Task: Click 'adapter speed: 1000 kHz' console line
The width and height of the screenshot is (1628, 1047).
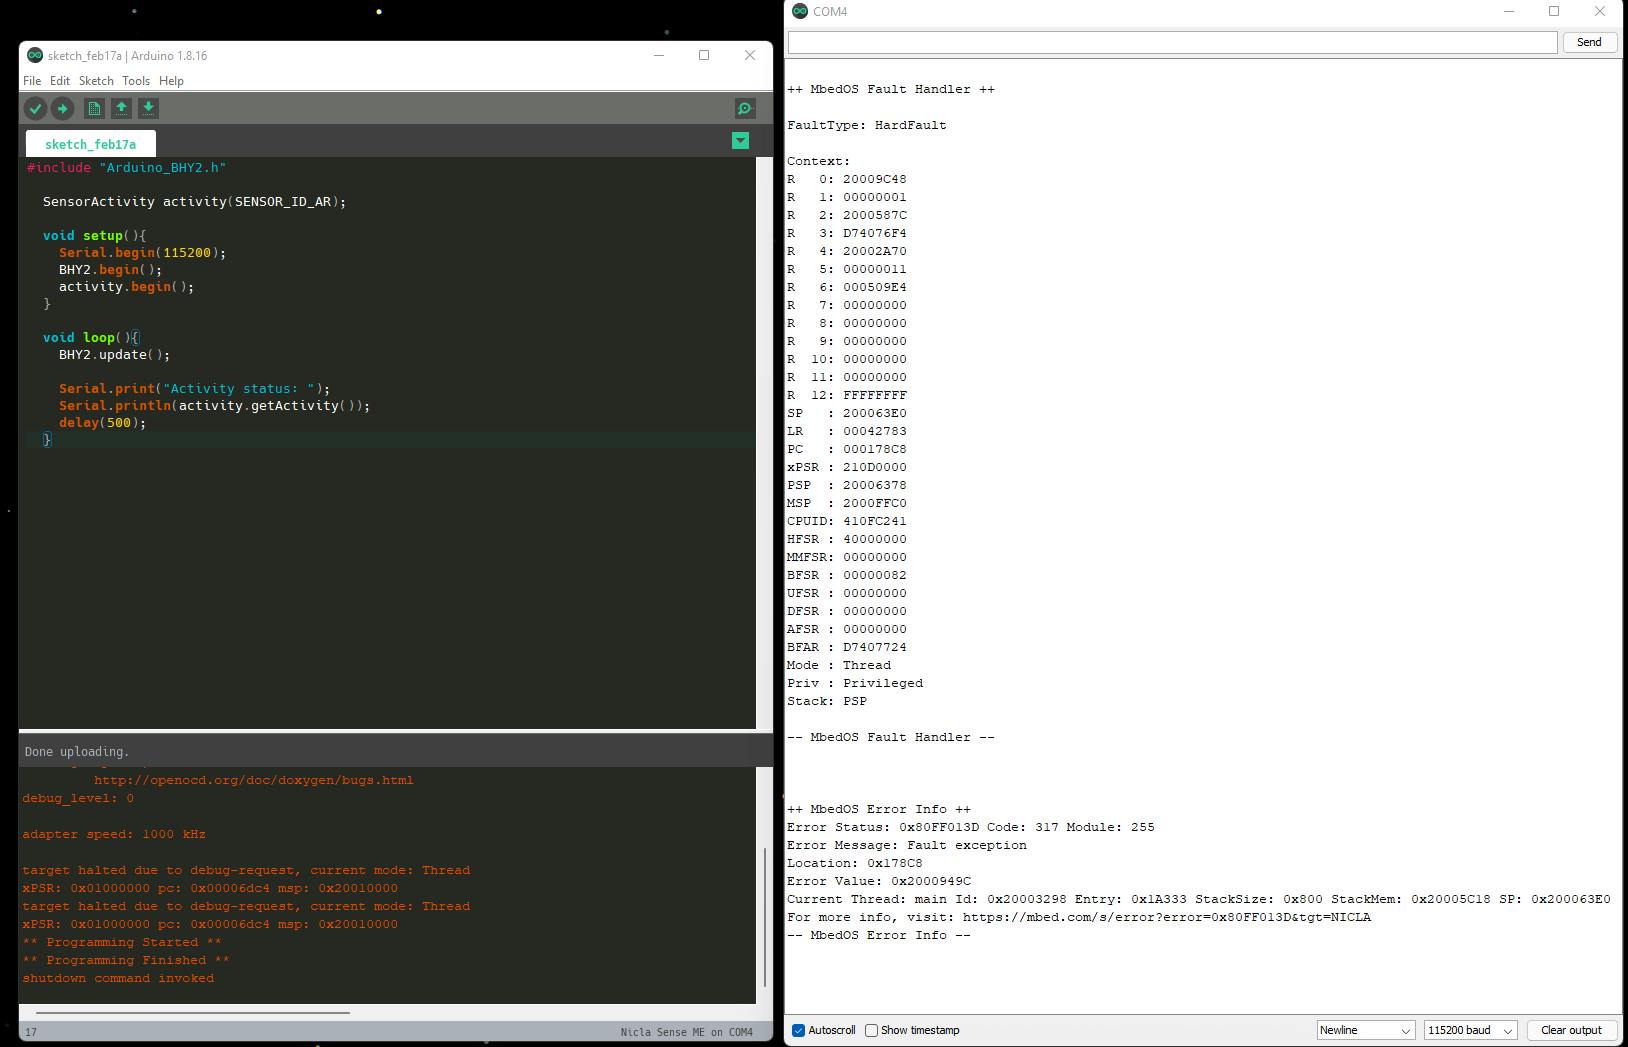Action: (x=114, y=834)
